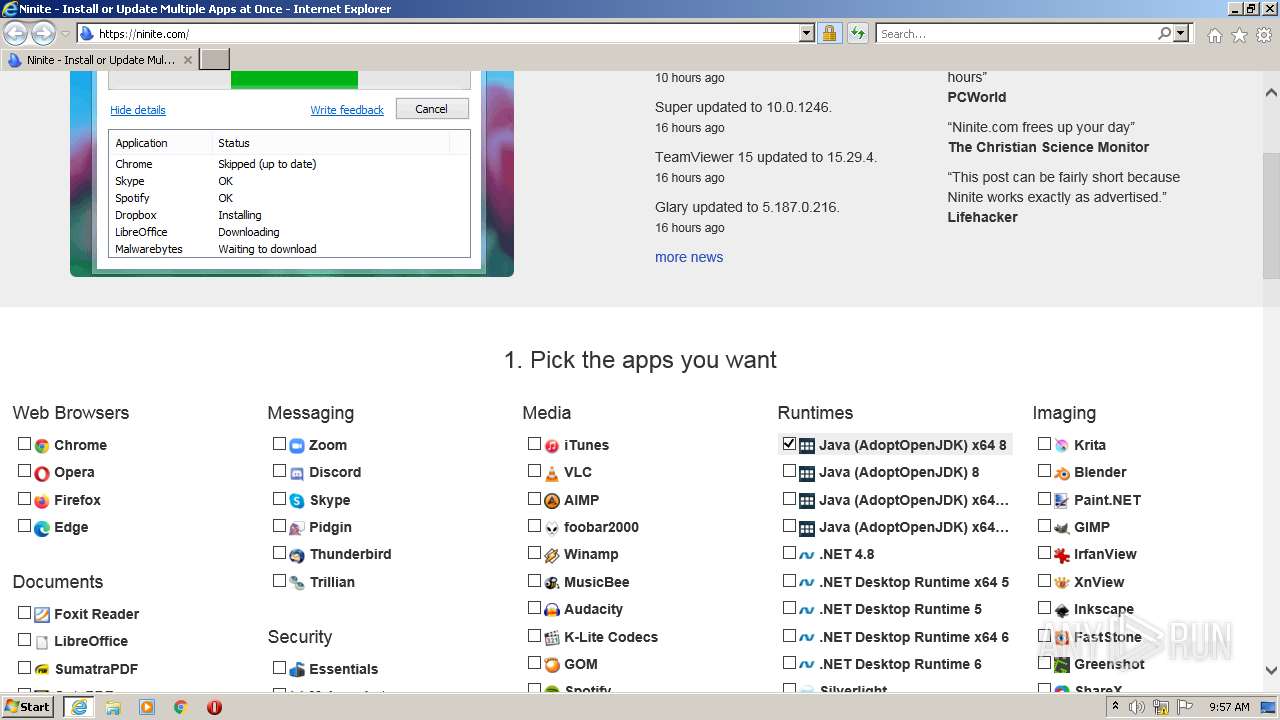
Task: Click the Foxit Reader icon
Action: pos(42,615)
